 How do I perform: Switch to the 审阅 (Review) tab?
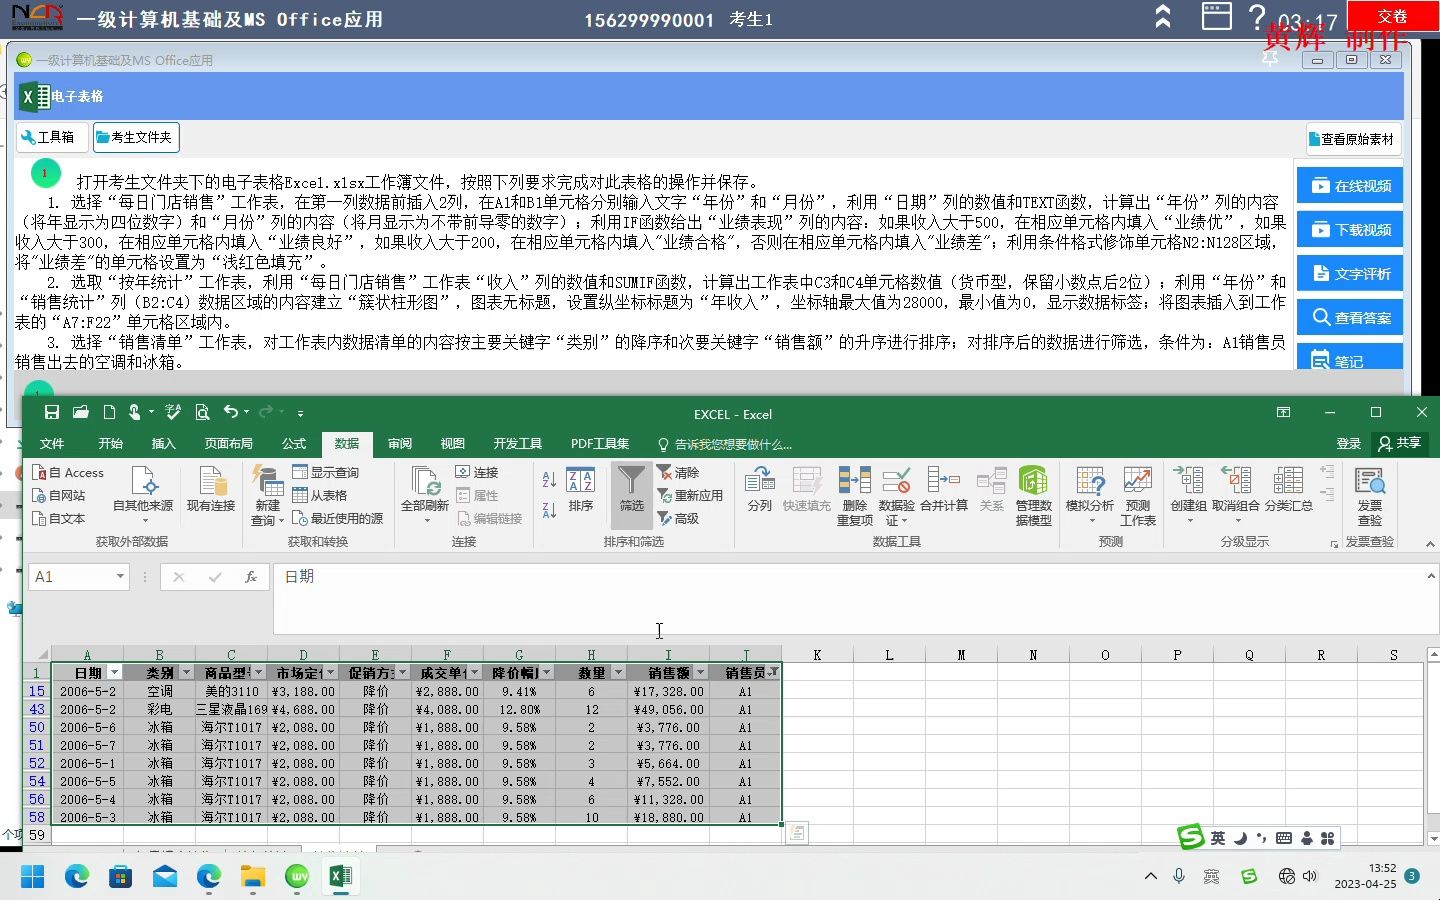click(400, 444)
